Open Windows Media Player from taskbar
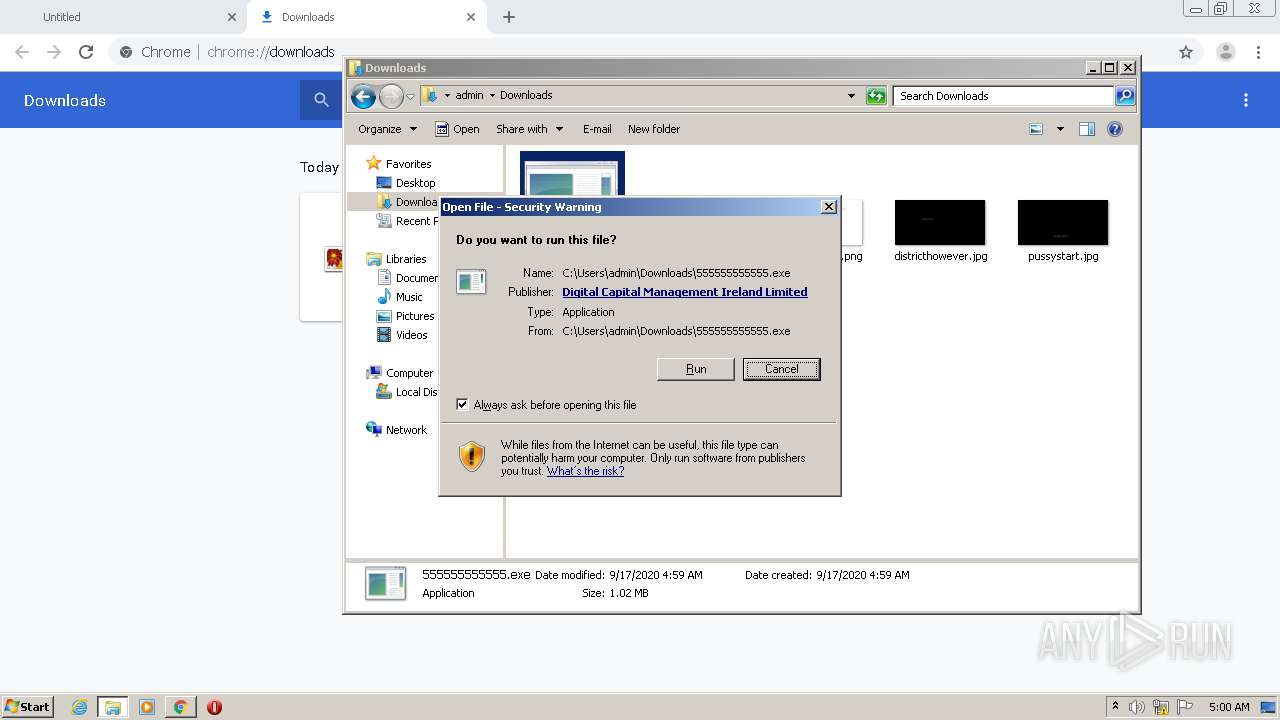 [147, 707]
